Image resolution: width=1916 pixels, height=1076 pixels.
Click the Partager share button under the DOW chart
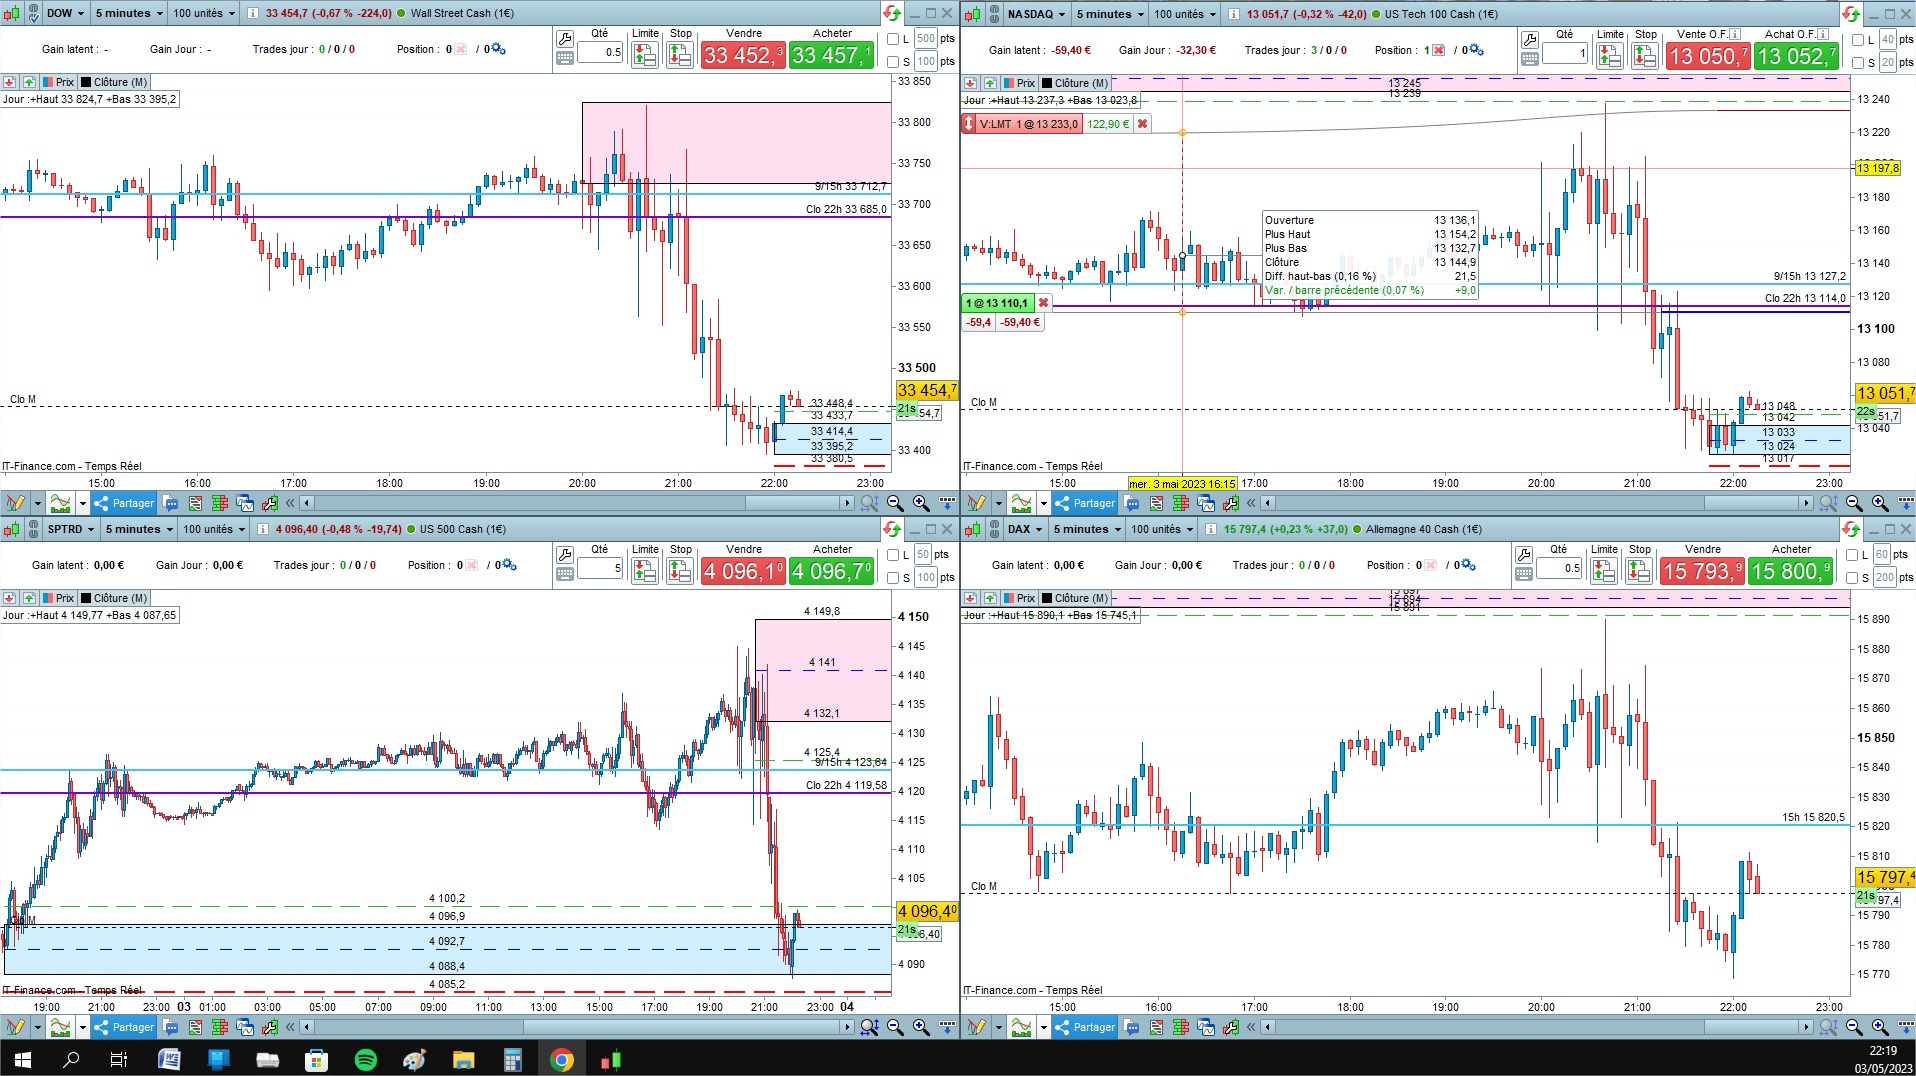(x=124, y=503)
